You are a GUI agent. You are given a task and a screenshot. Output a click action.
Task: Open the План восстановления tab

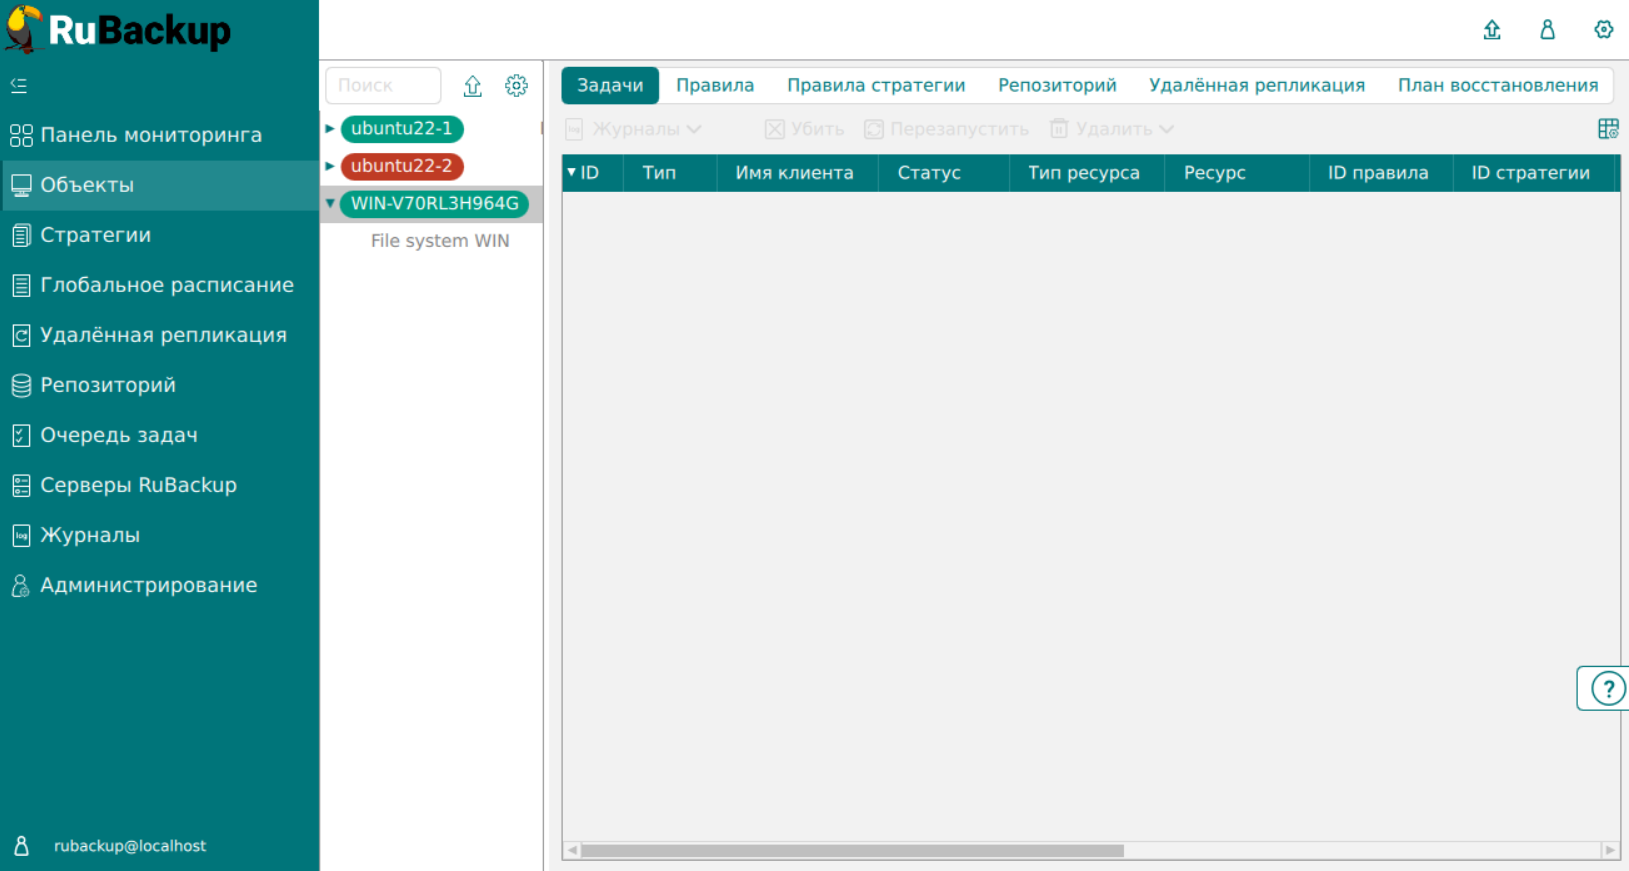coord(1497,86)
